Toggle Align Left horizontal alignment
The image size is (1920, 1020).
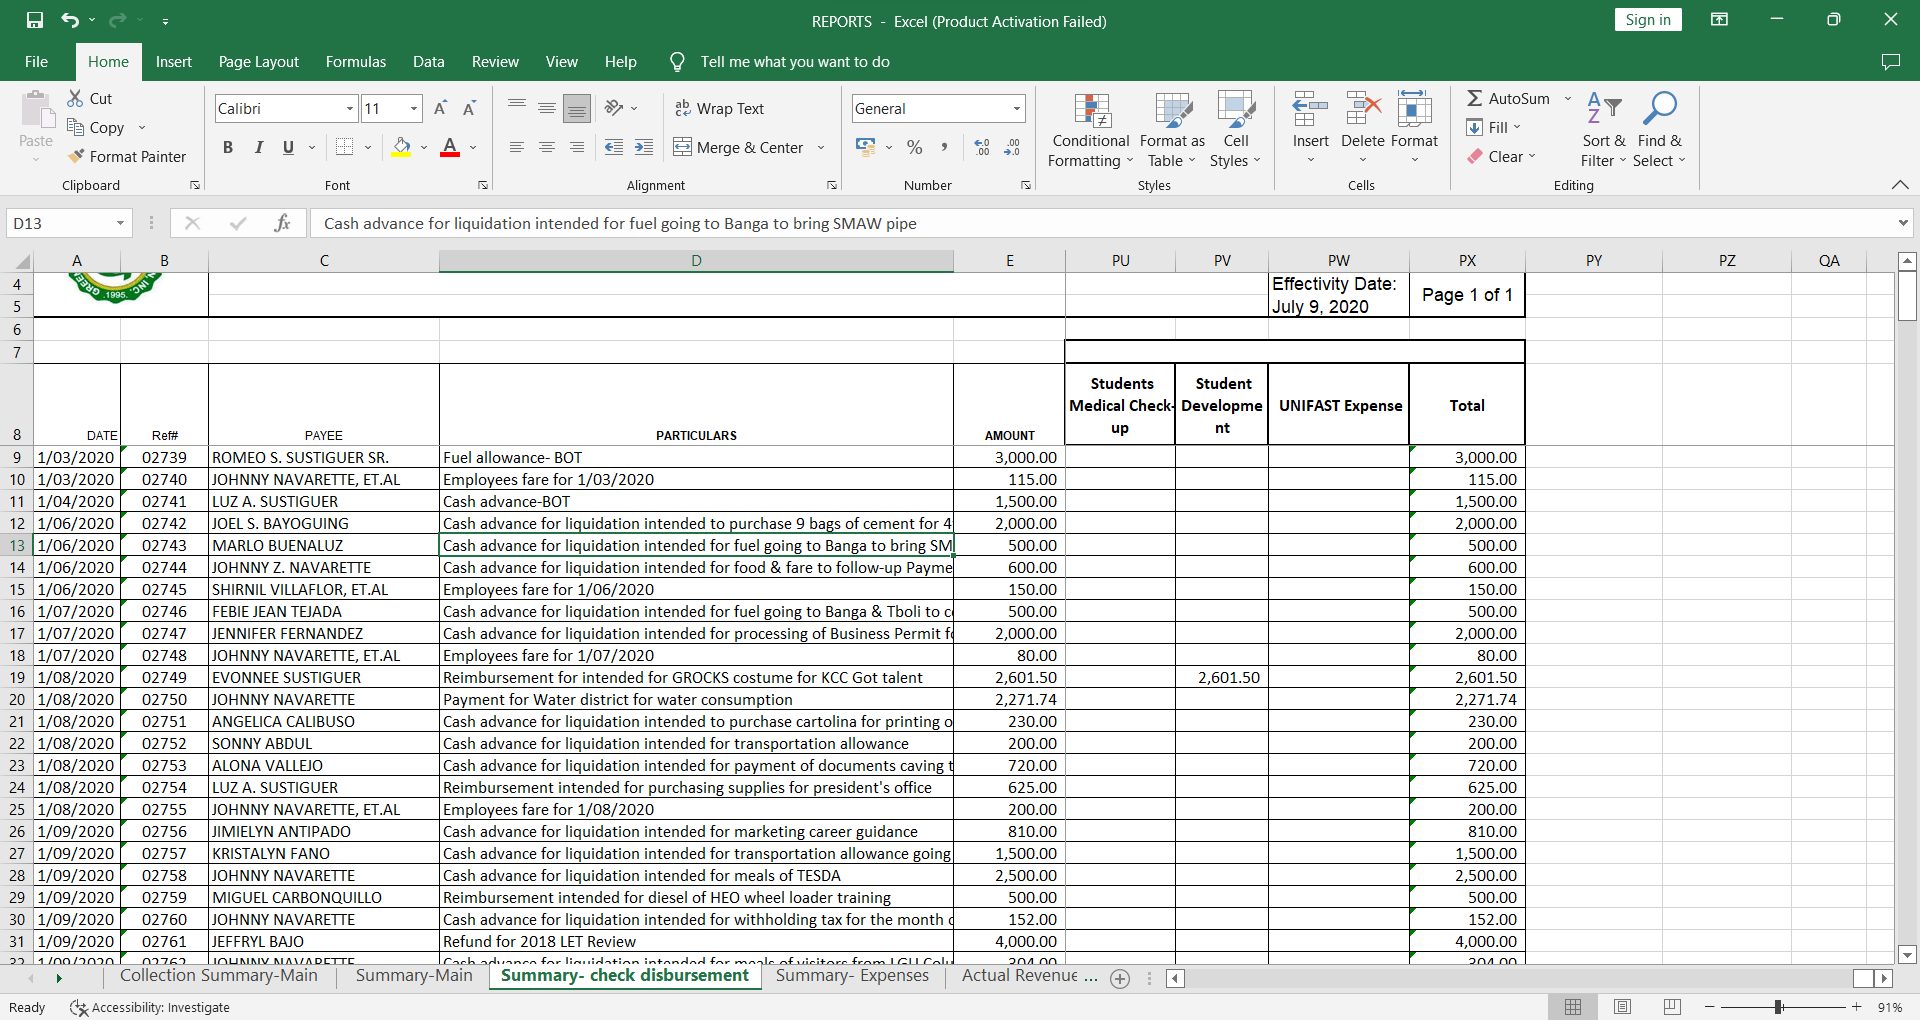pos(517,147)
